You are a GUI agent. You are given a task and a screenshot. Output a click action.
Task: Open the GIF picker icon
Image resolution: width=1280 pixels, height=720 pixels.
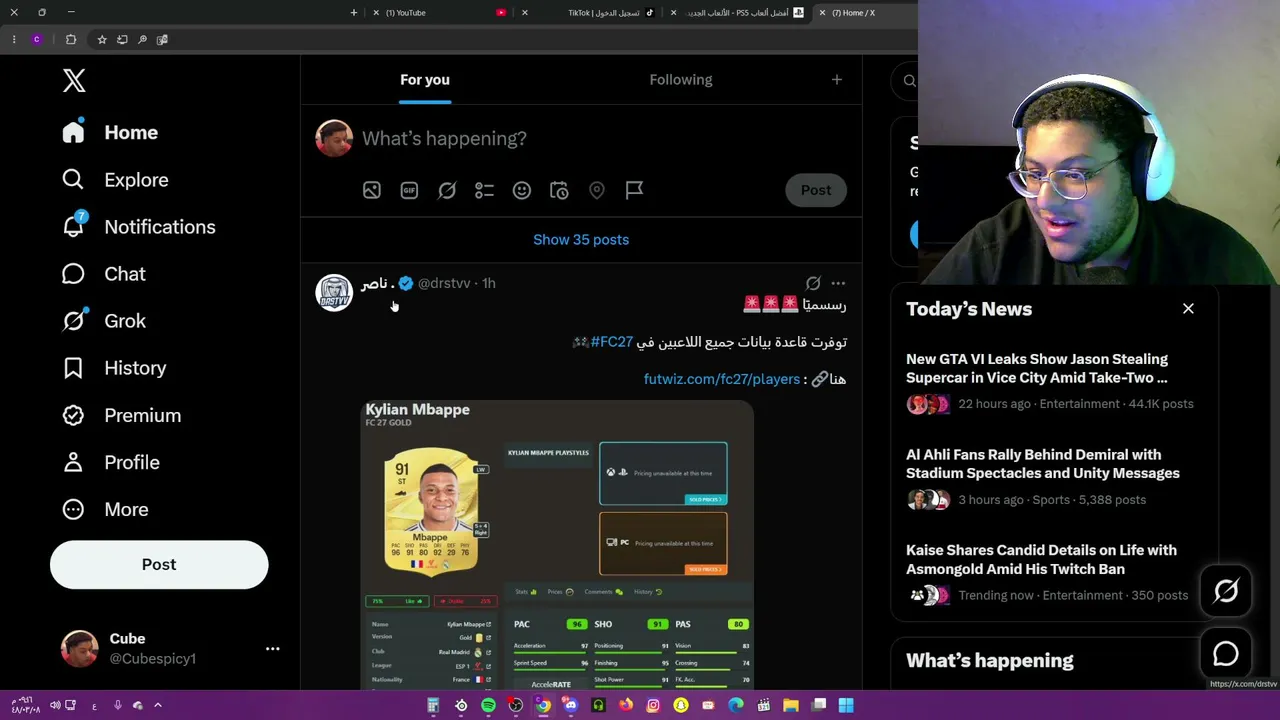(409, 190)
